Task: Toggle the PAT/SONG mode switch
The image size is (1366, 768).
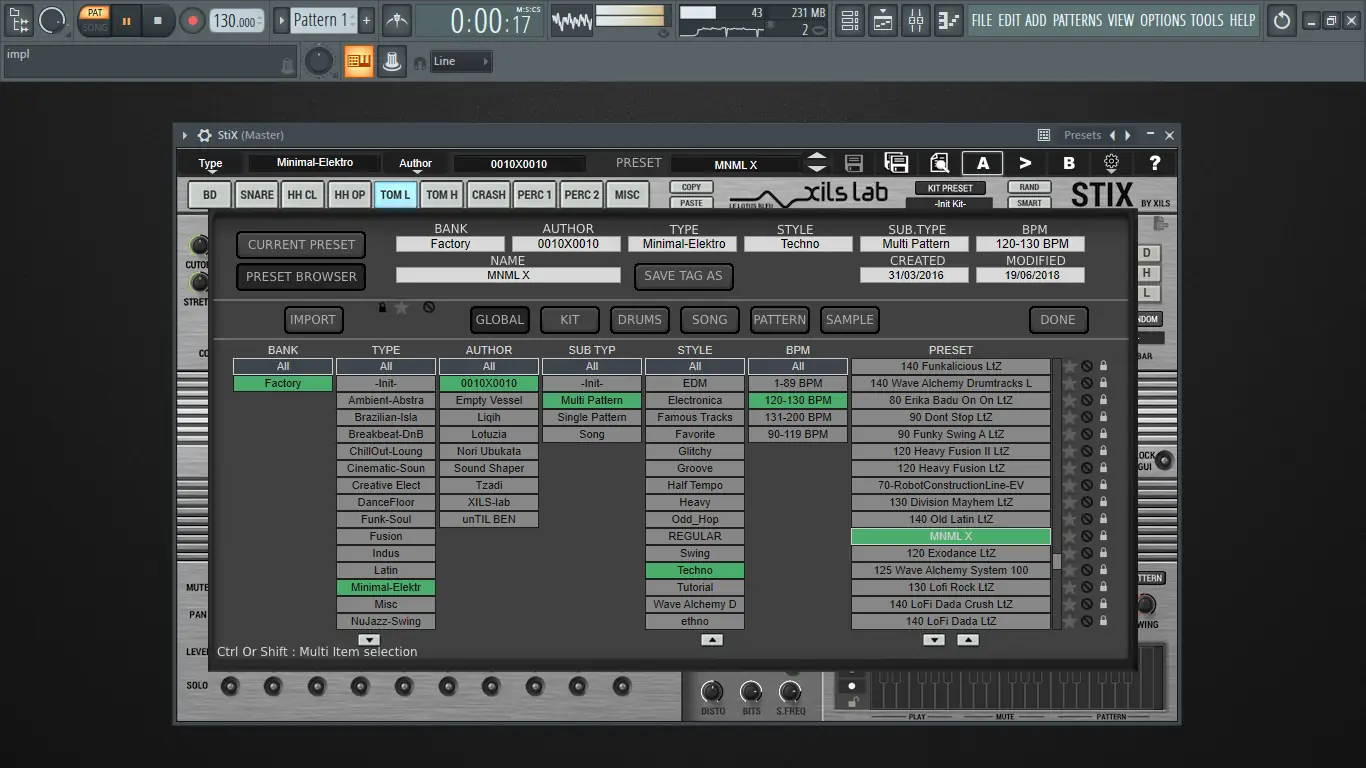Action: 95,20
